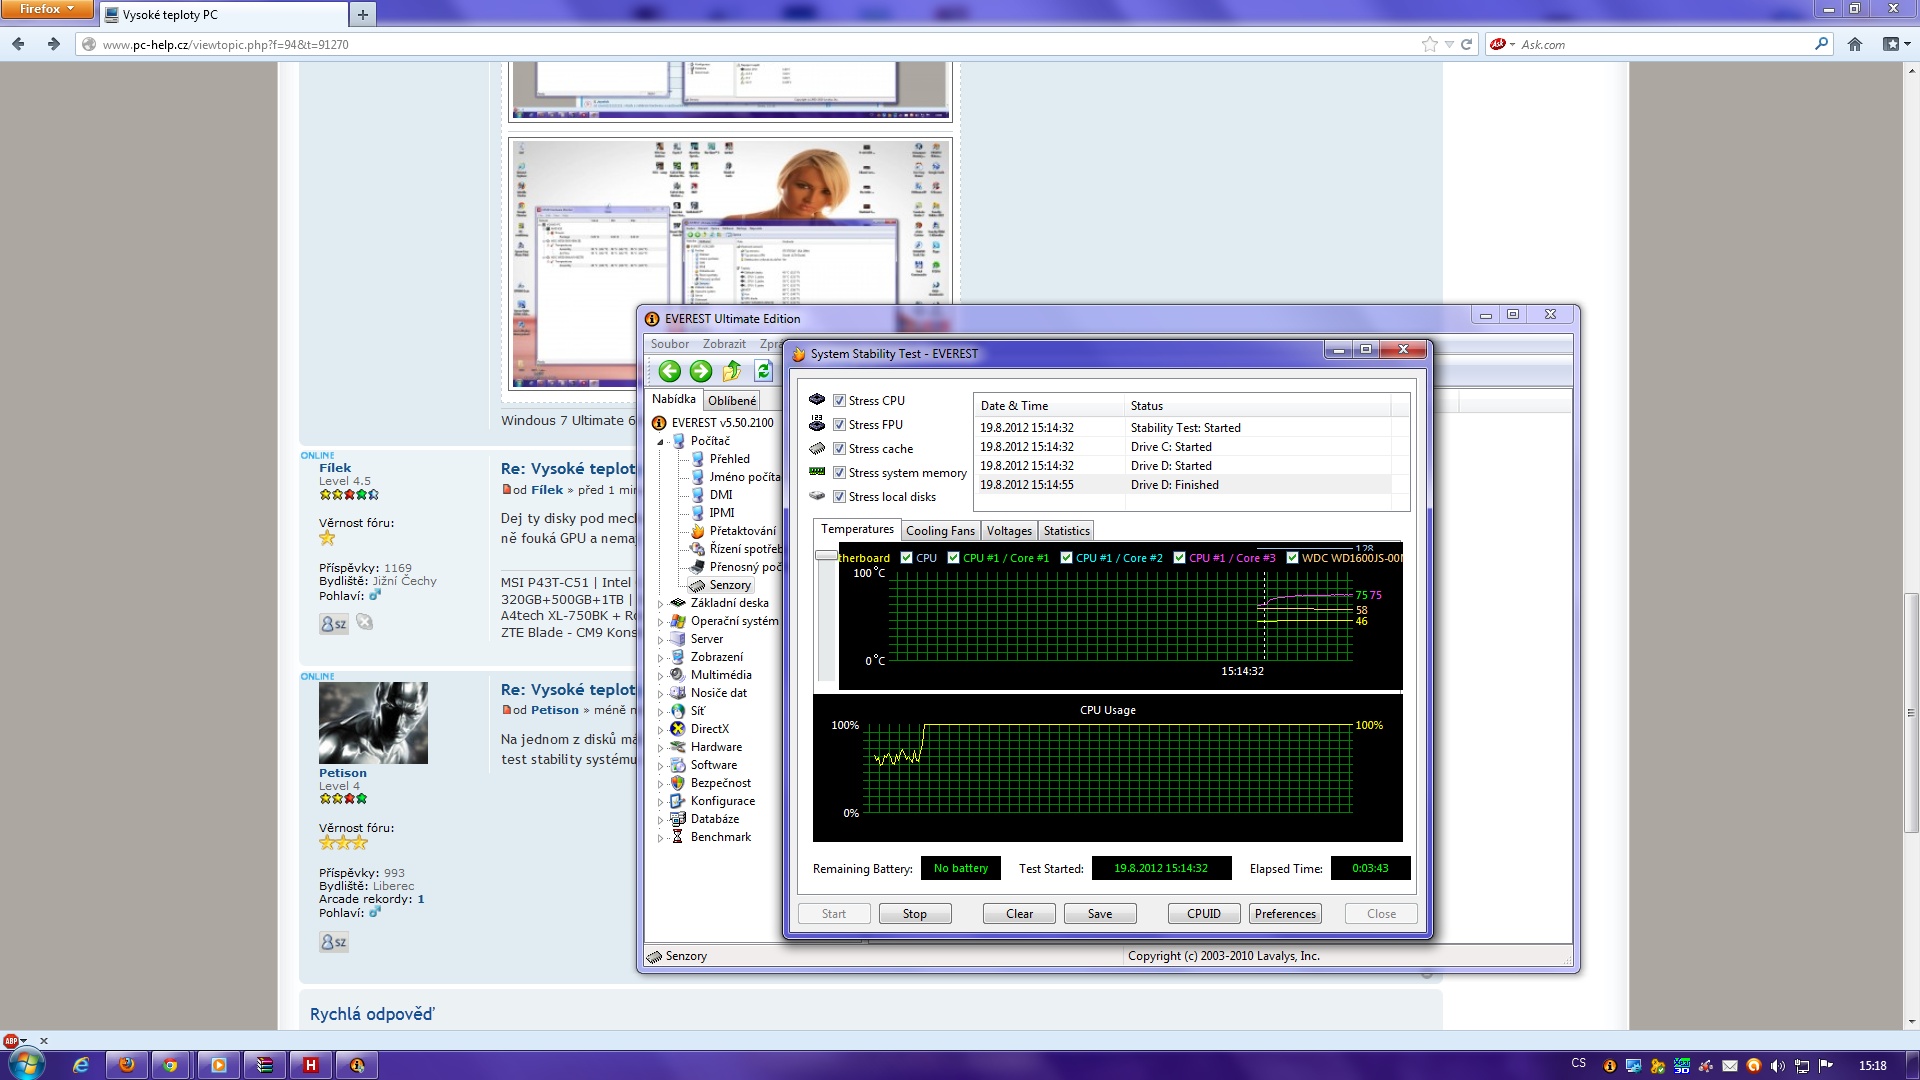Click the green back arrow in EVEREST toolbar
1920x1080 pixels.
point(669,372)
